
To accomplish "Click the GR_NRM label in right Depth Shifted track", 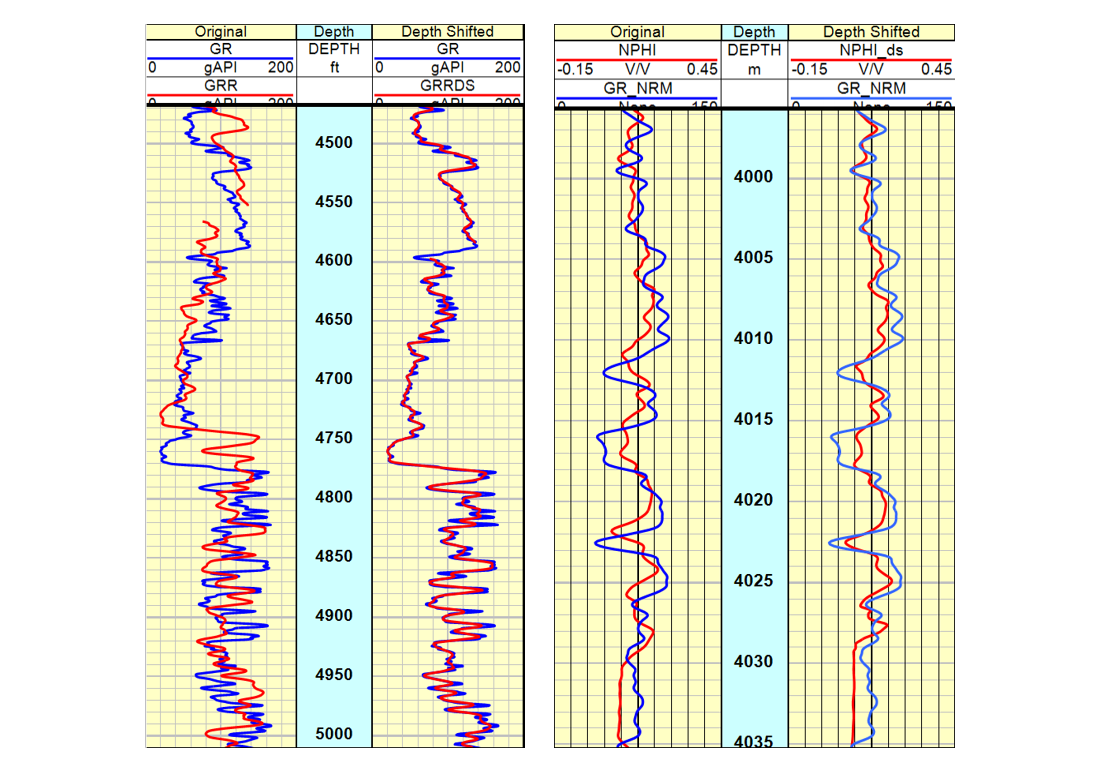I will click(871, 87).
